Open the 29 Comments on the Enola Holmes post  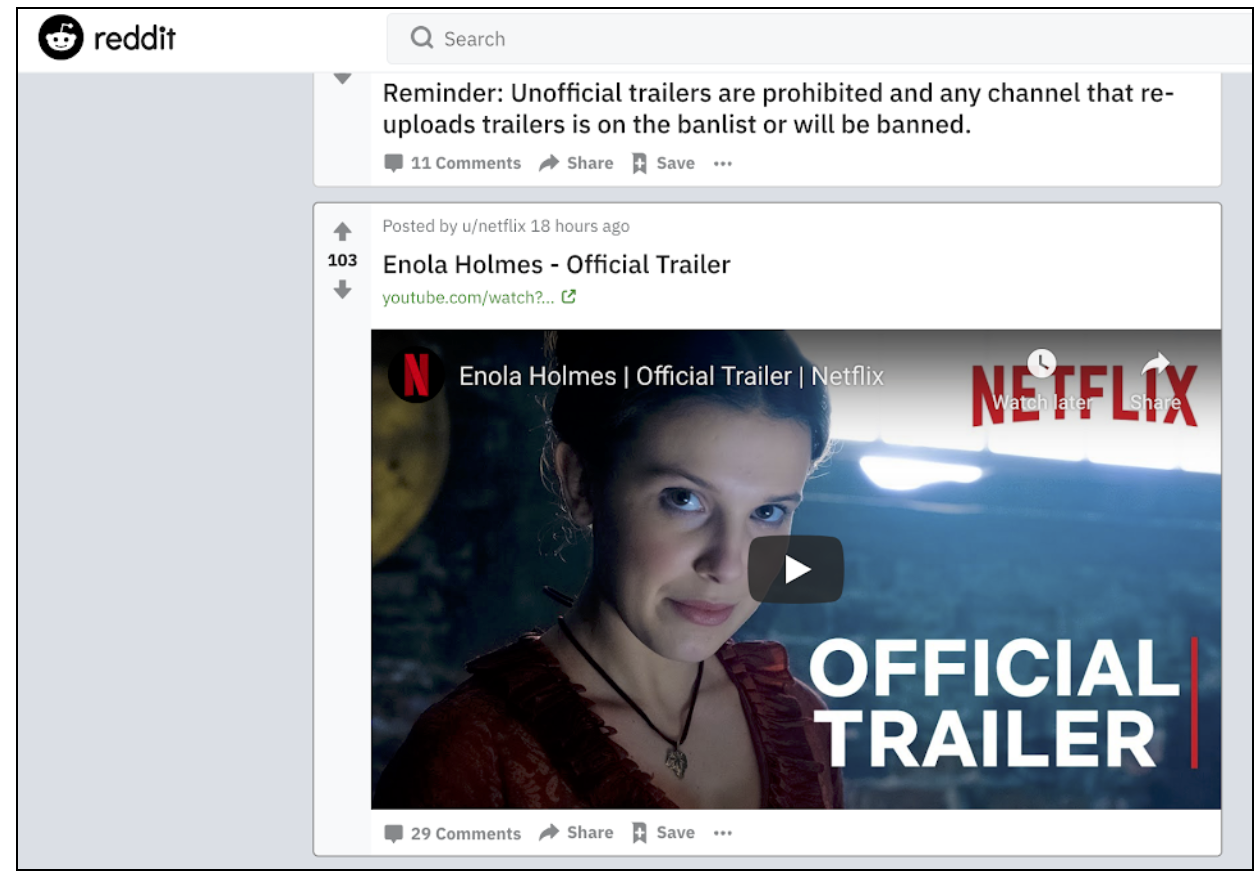pos(453,833)
